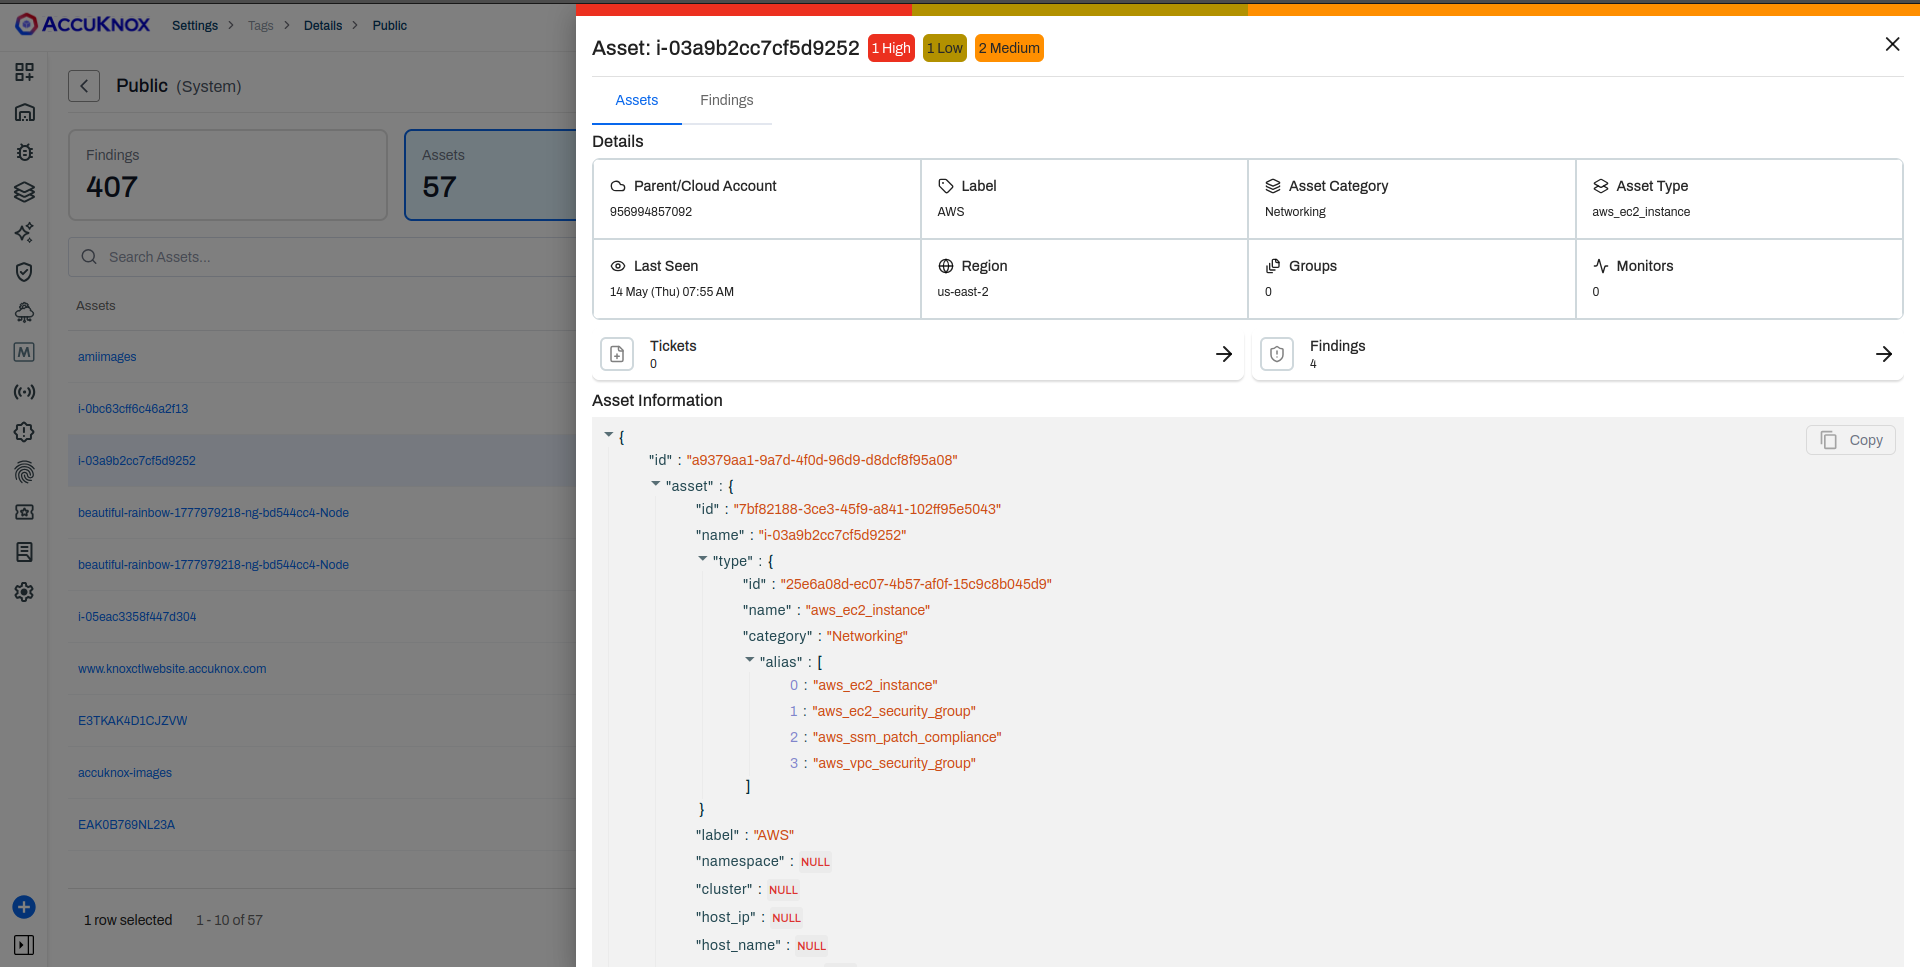Open Tickets via its arrow icon
The image size is (1920, 967).
[x=1224, y=354]
